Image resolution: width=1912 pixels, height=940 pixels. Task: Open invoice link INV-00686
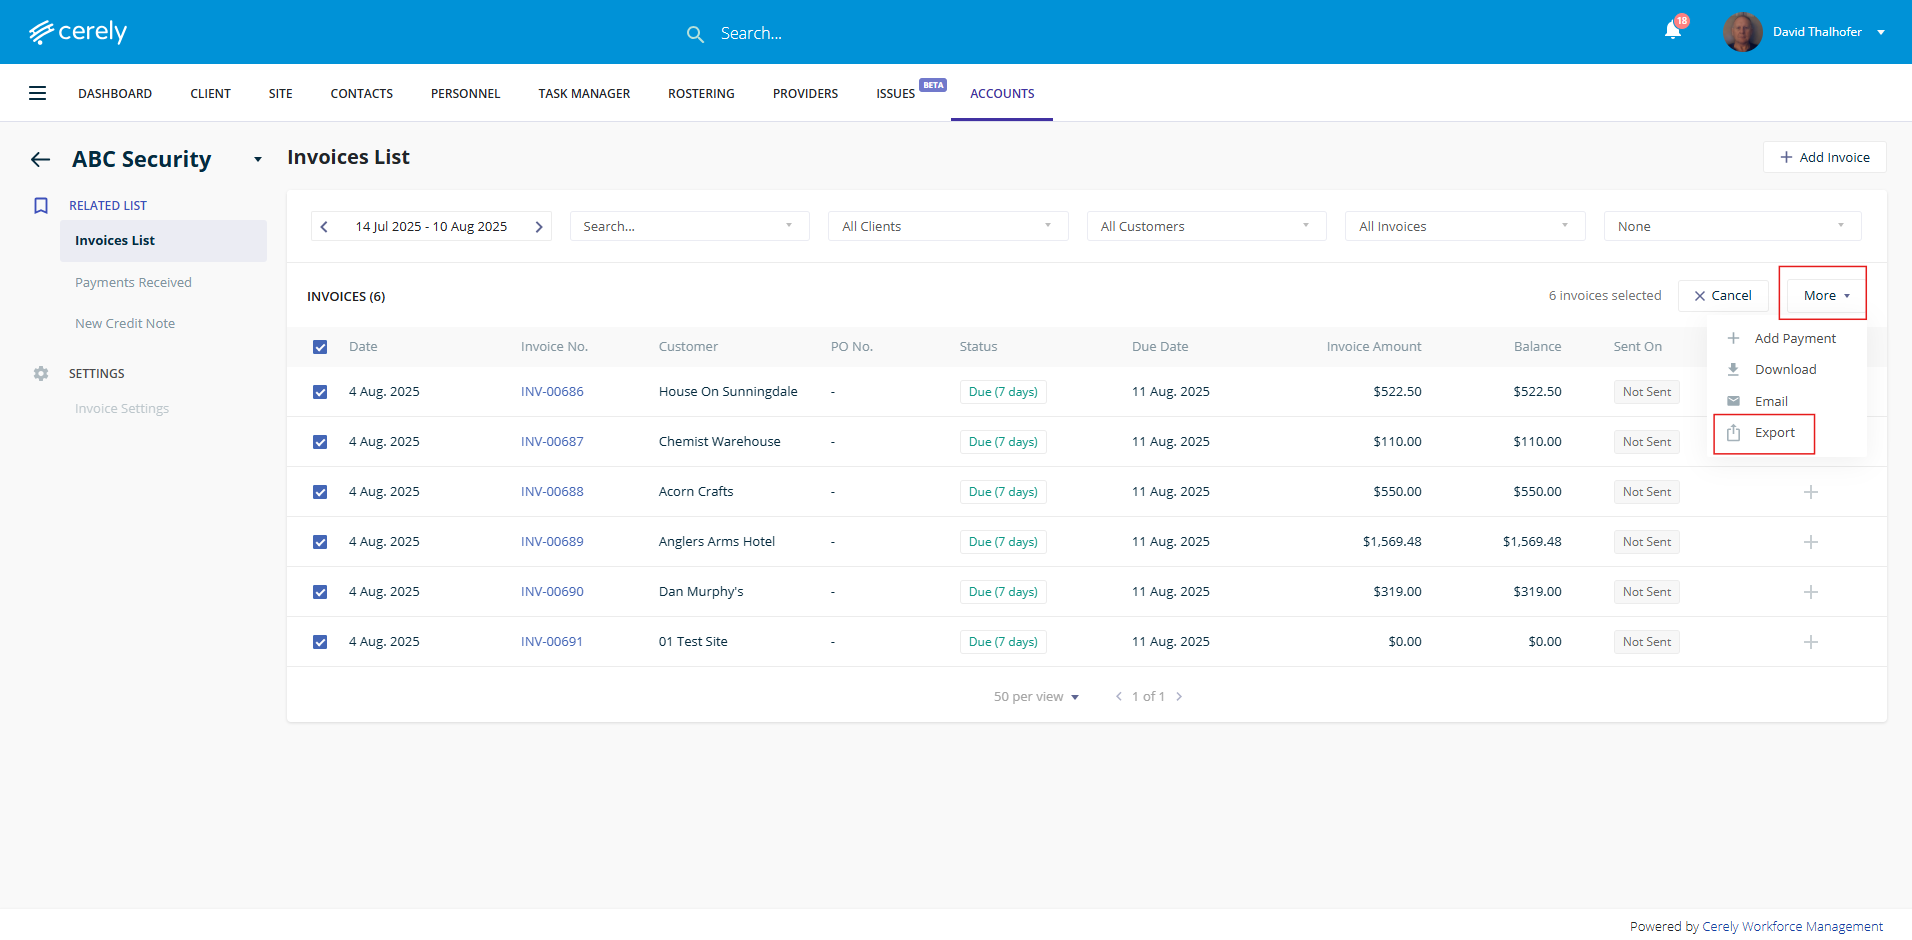tap(552, 392)
